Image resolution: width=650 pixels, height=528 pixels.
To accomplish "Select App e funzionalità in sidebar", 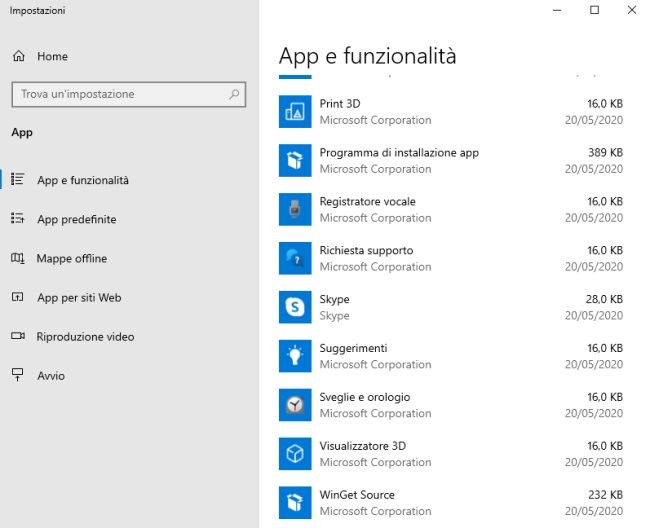I will coord(83,180).
